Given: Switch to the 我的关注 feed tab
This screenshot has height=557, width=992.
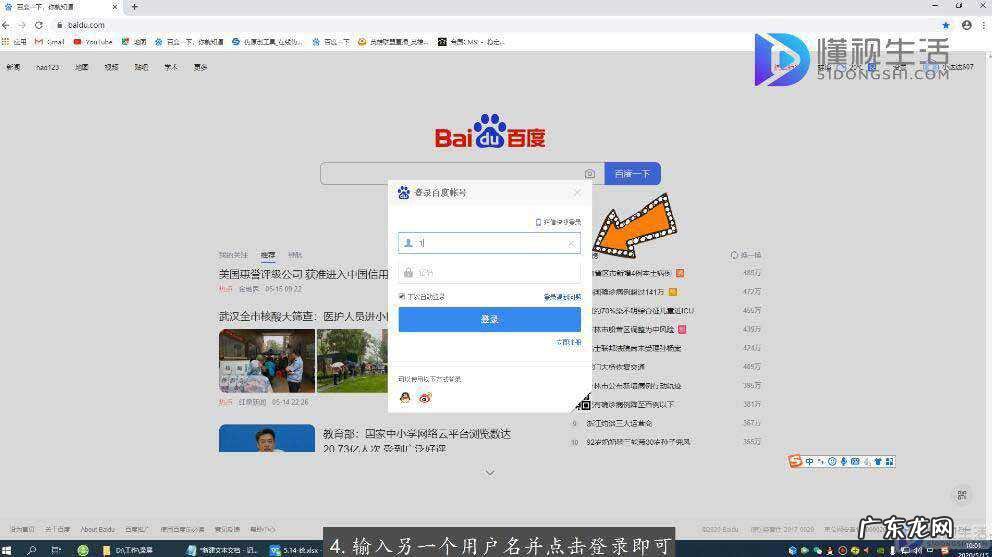Looking at the screenshot, I should pyautogui.click(x=233, y=255).
